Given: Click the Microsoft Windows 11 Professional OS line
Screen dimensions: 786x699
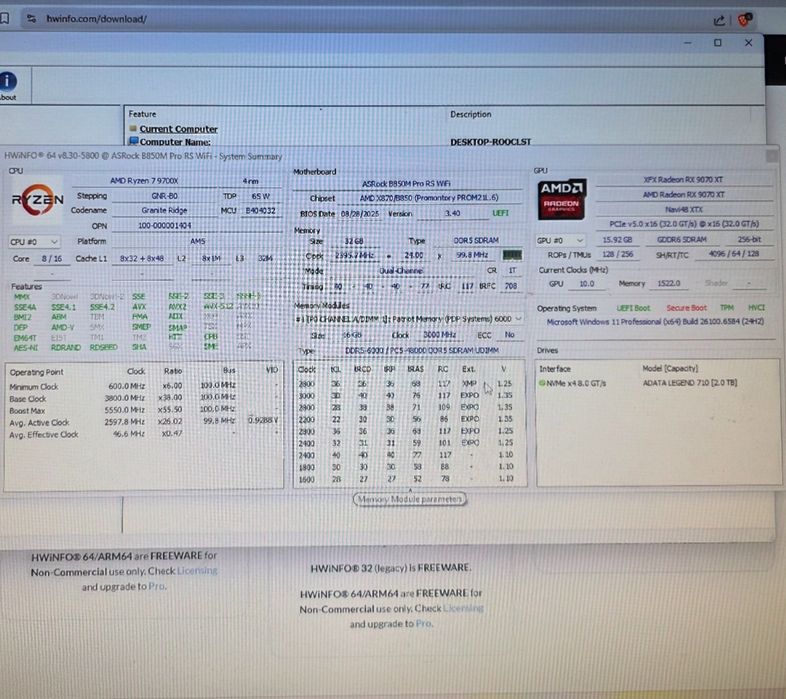Looking at the screenshot, I should (655, 321).
